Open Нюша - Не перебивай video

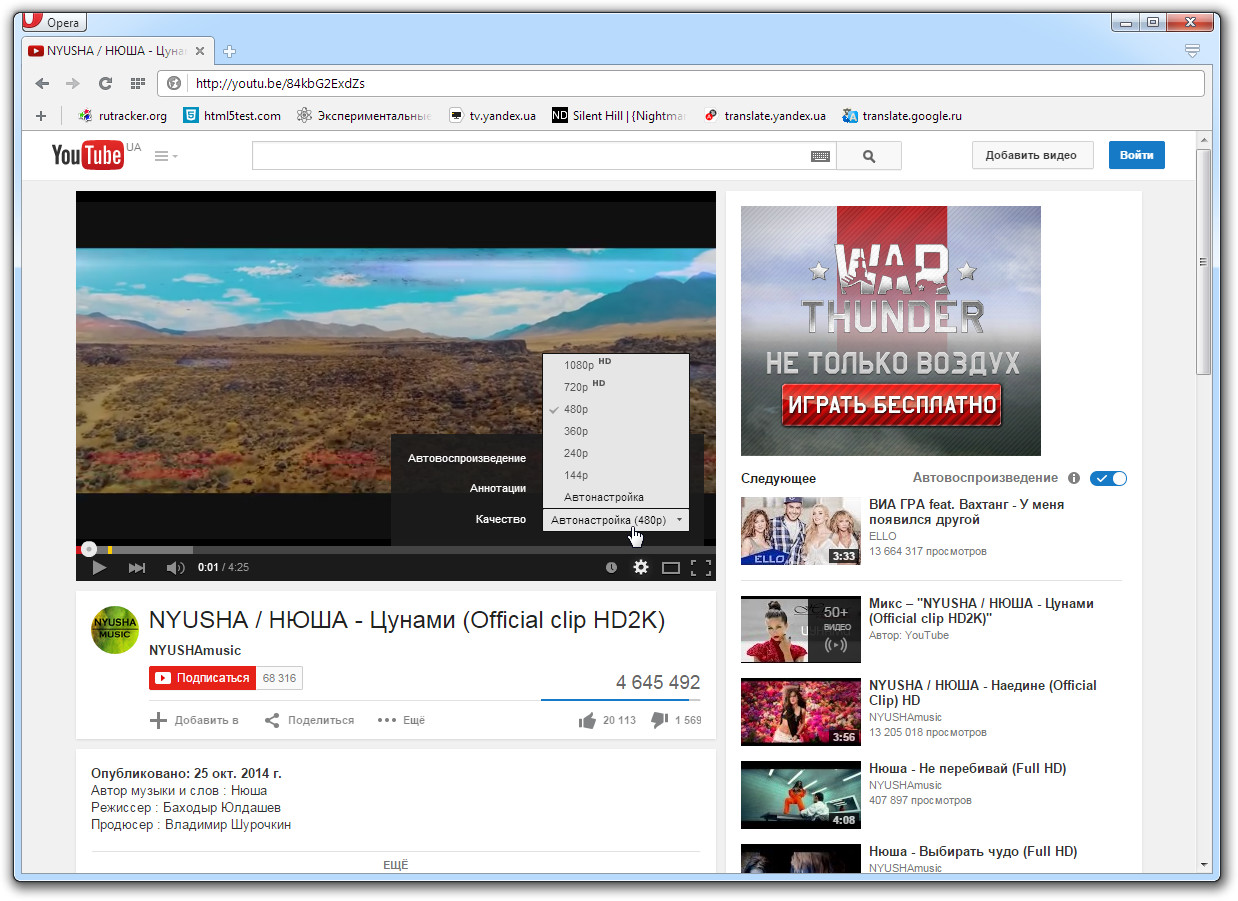(x=967, y=768)
